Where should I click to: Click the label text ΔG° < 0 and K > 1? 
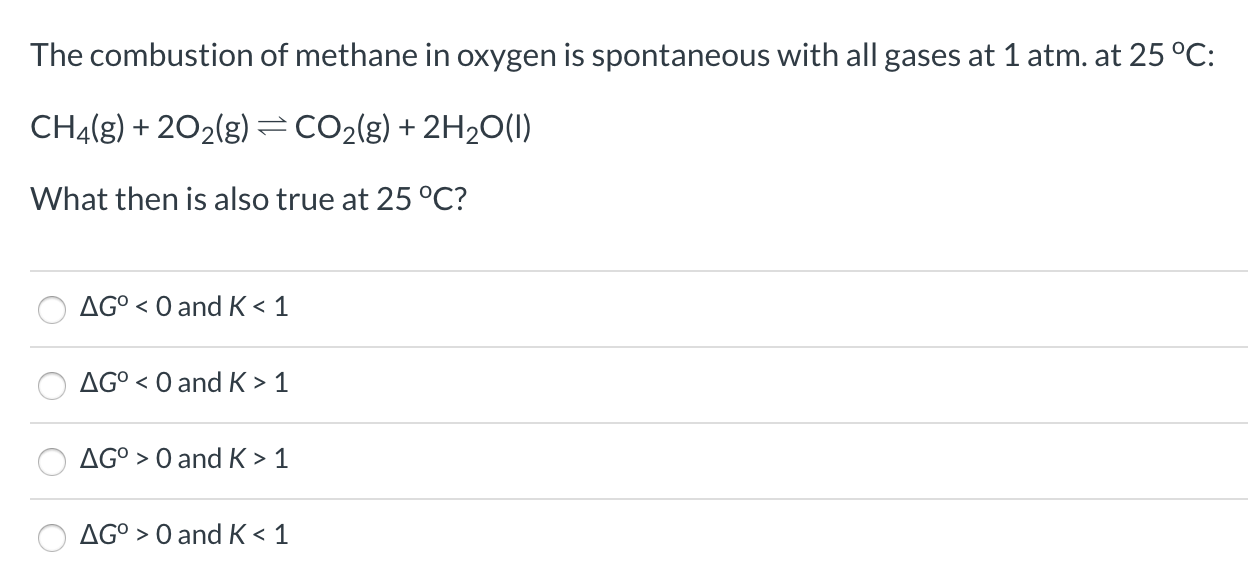coord(183,382)
